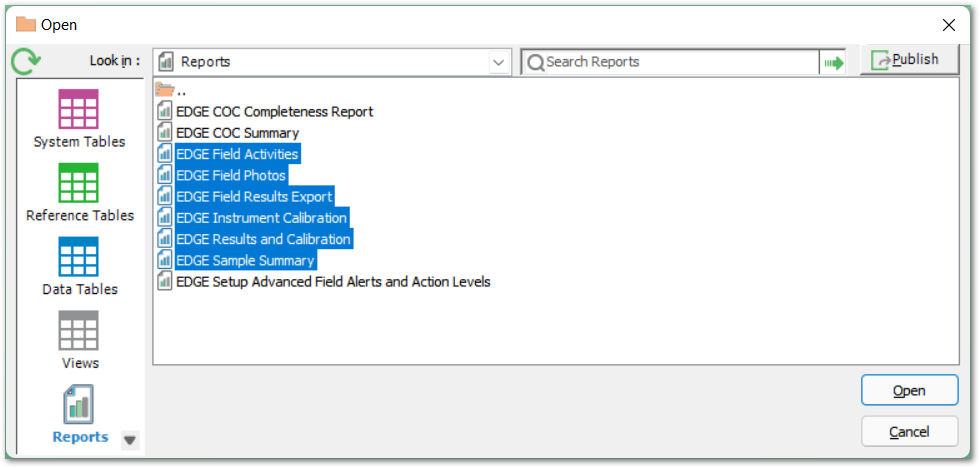Open Data Tables category icon
Viewport: 980px width, 468px height.
78,256
